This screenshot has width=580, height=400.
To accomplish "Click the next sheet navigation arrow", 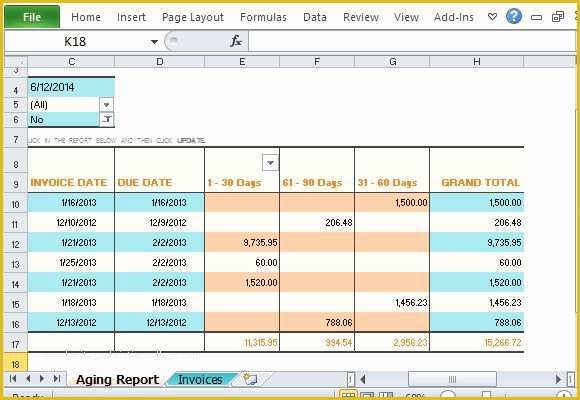I will click(42, 379).
